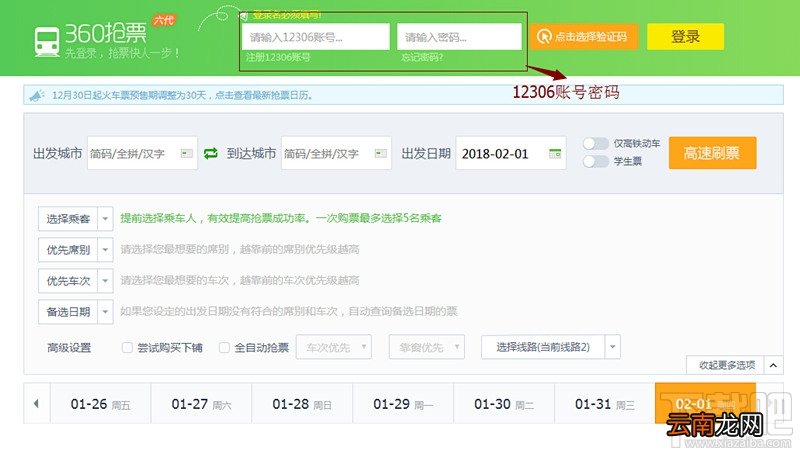Click the 出发日期 field showing 2018-02-01

(511, 153)
